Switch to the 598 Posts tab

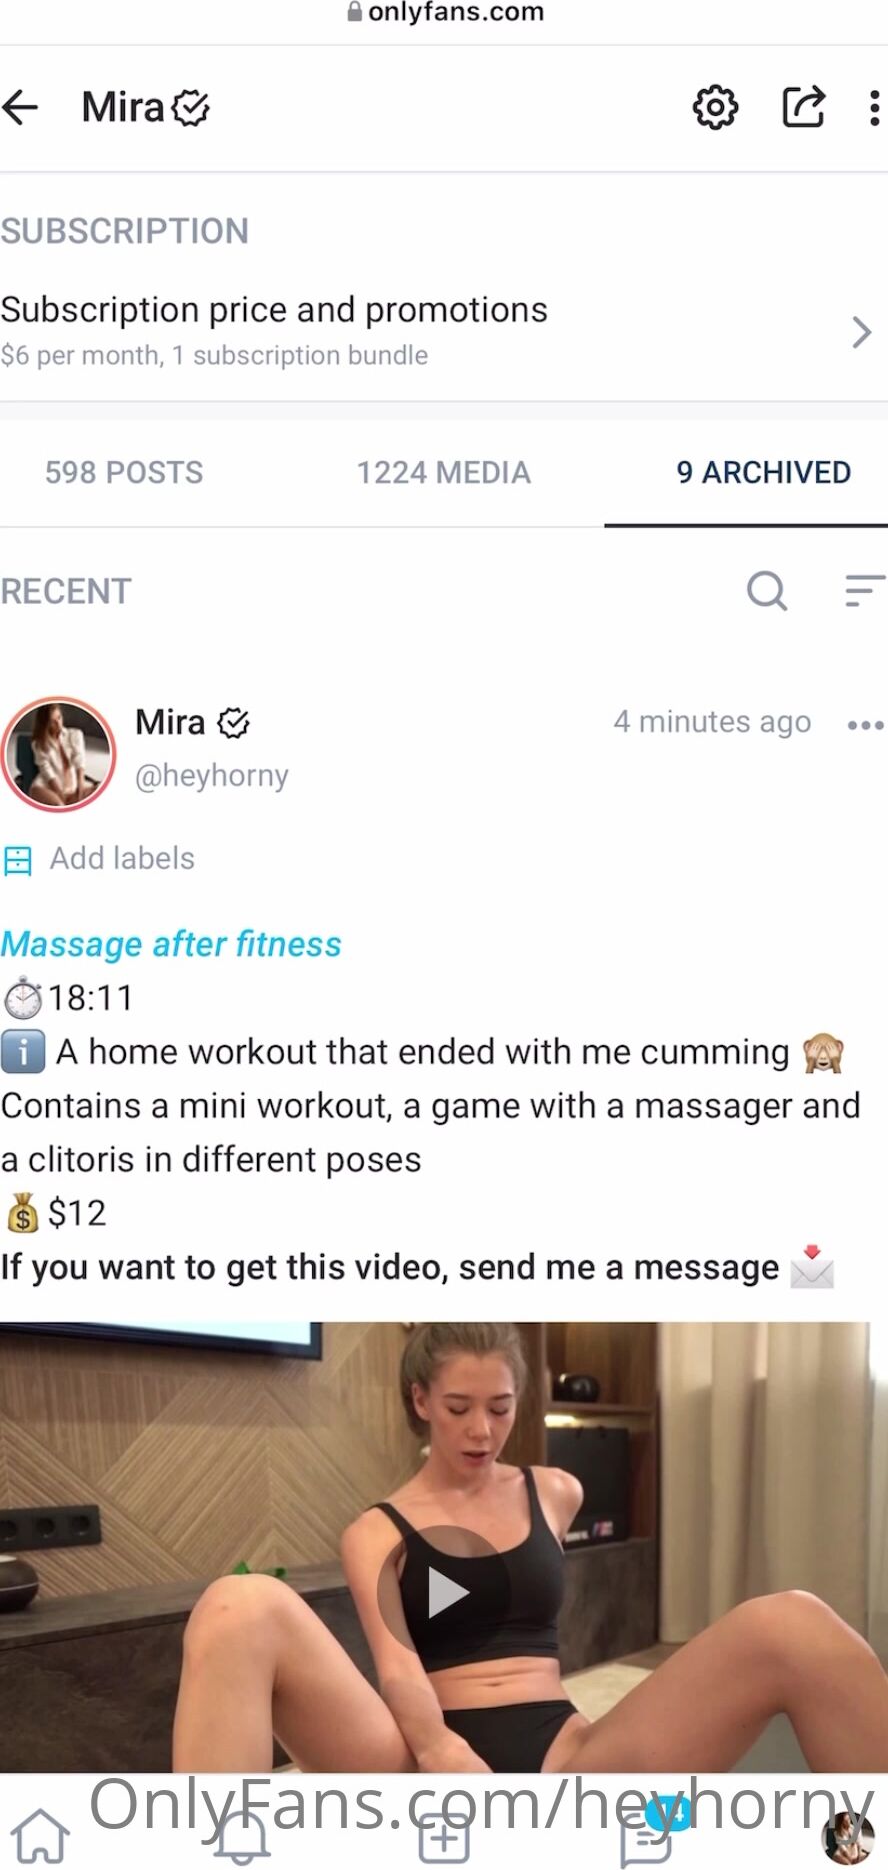coord(124,472)
